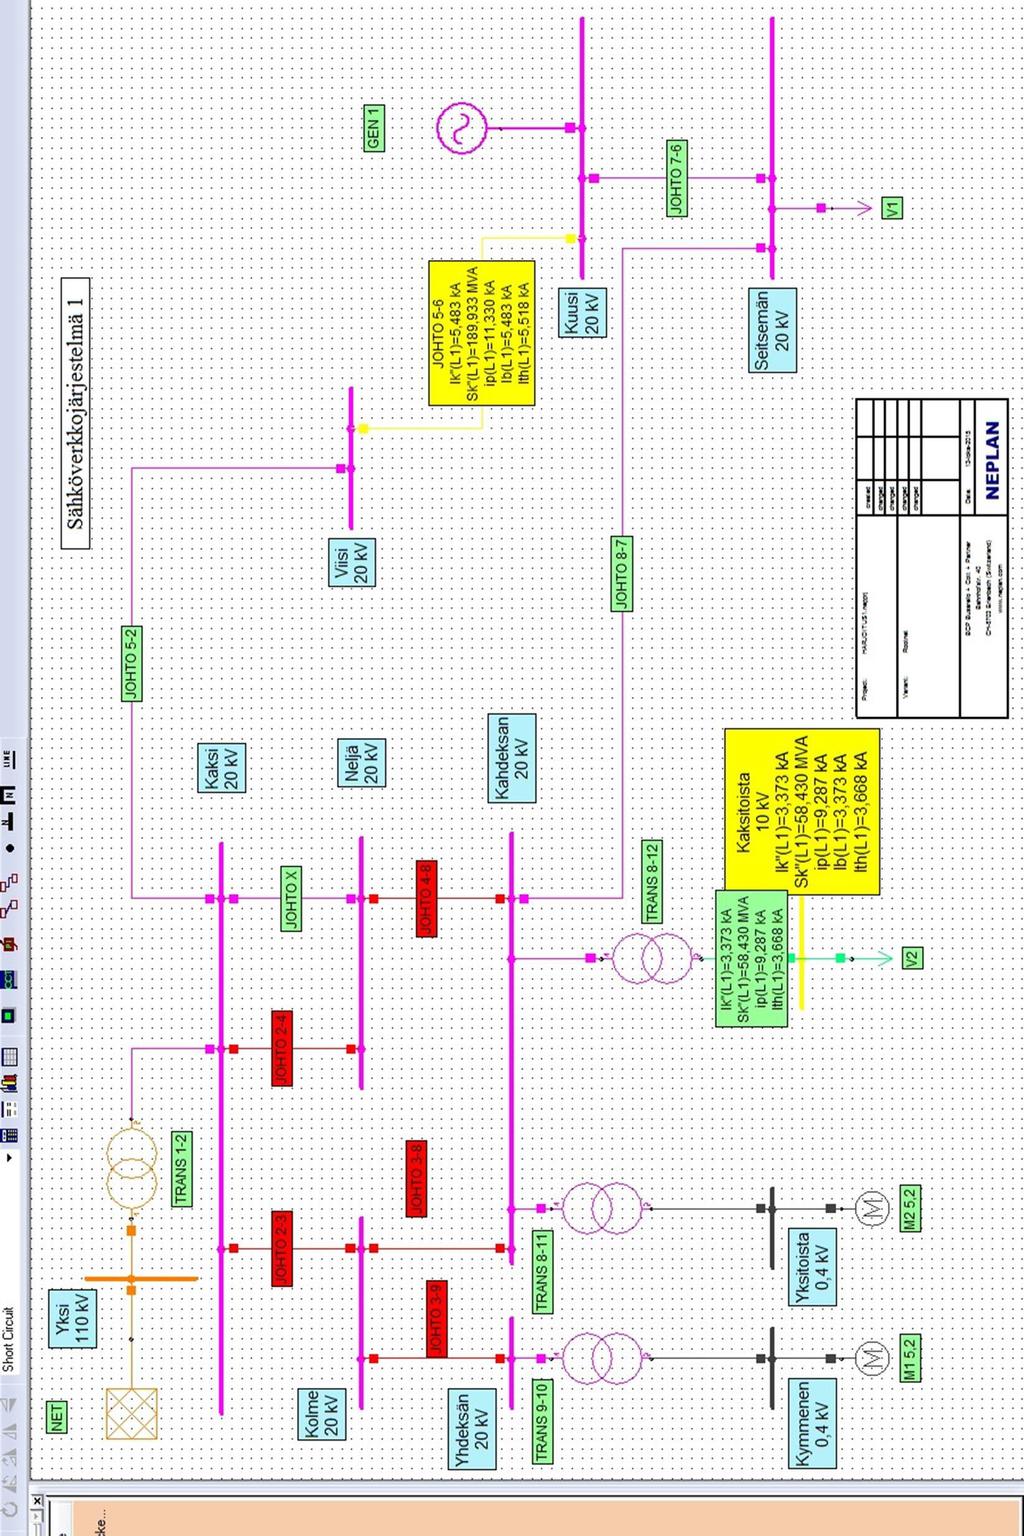Viewport: 1024px width, 1536px height.
Task: Select the Kaksi 20 kV node label
Action: pyautogui.click(x=221, y=768)
